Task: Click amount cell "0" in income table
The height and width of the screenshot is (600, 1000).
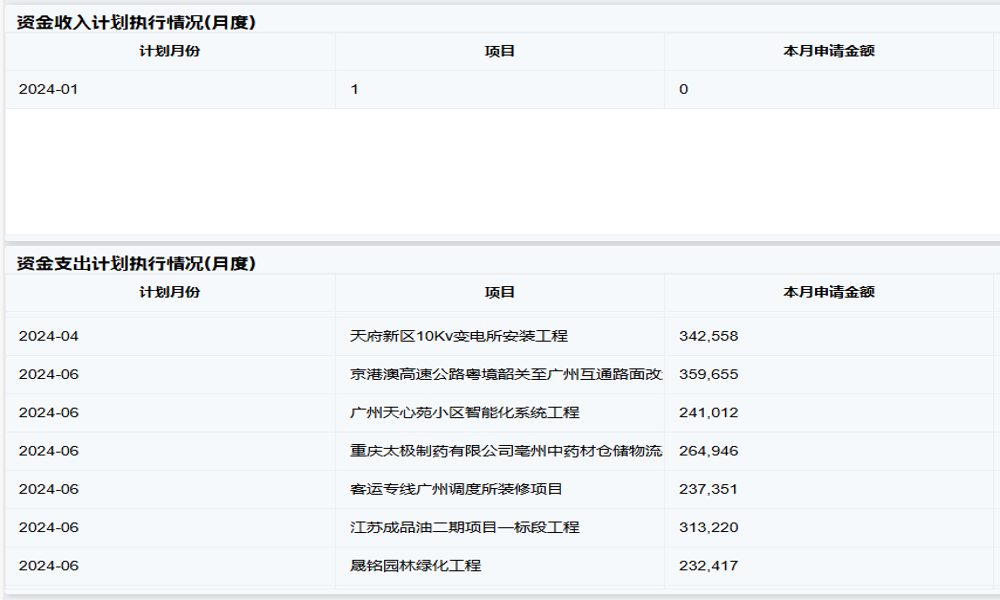Action: click(684, 89)
